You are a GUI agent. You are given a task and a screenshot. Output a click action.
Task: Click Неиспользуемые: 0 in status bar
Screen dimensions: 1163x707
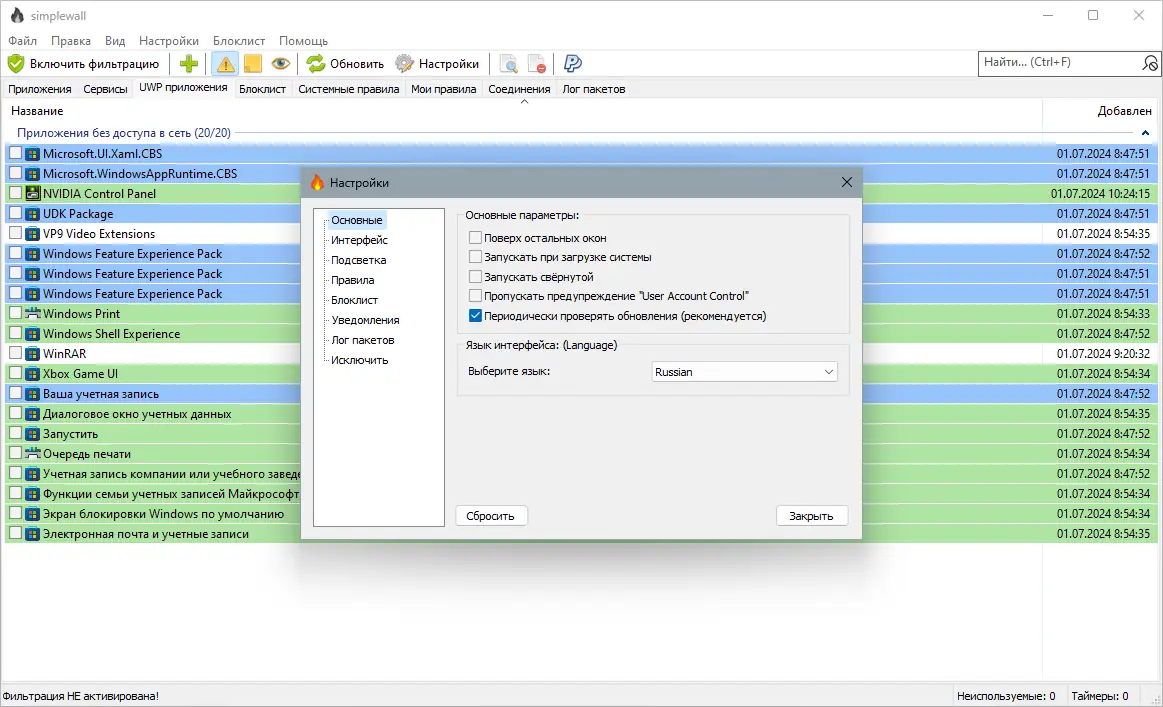click(1006, 696)
